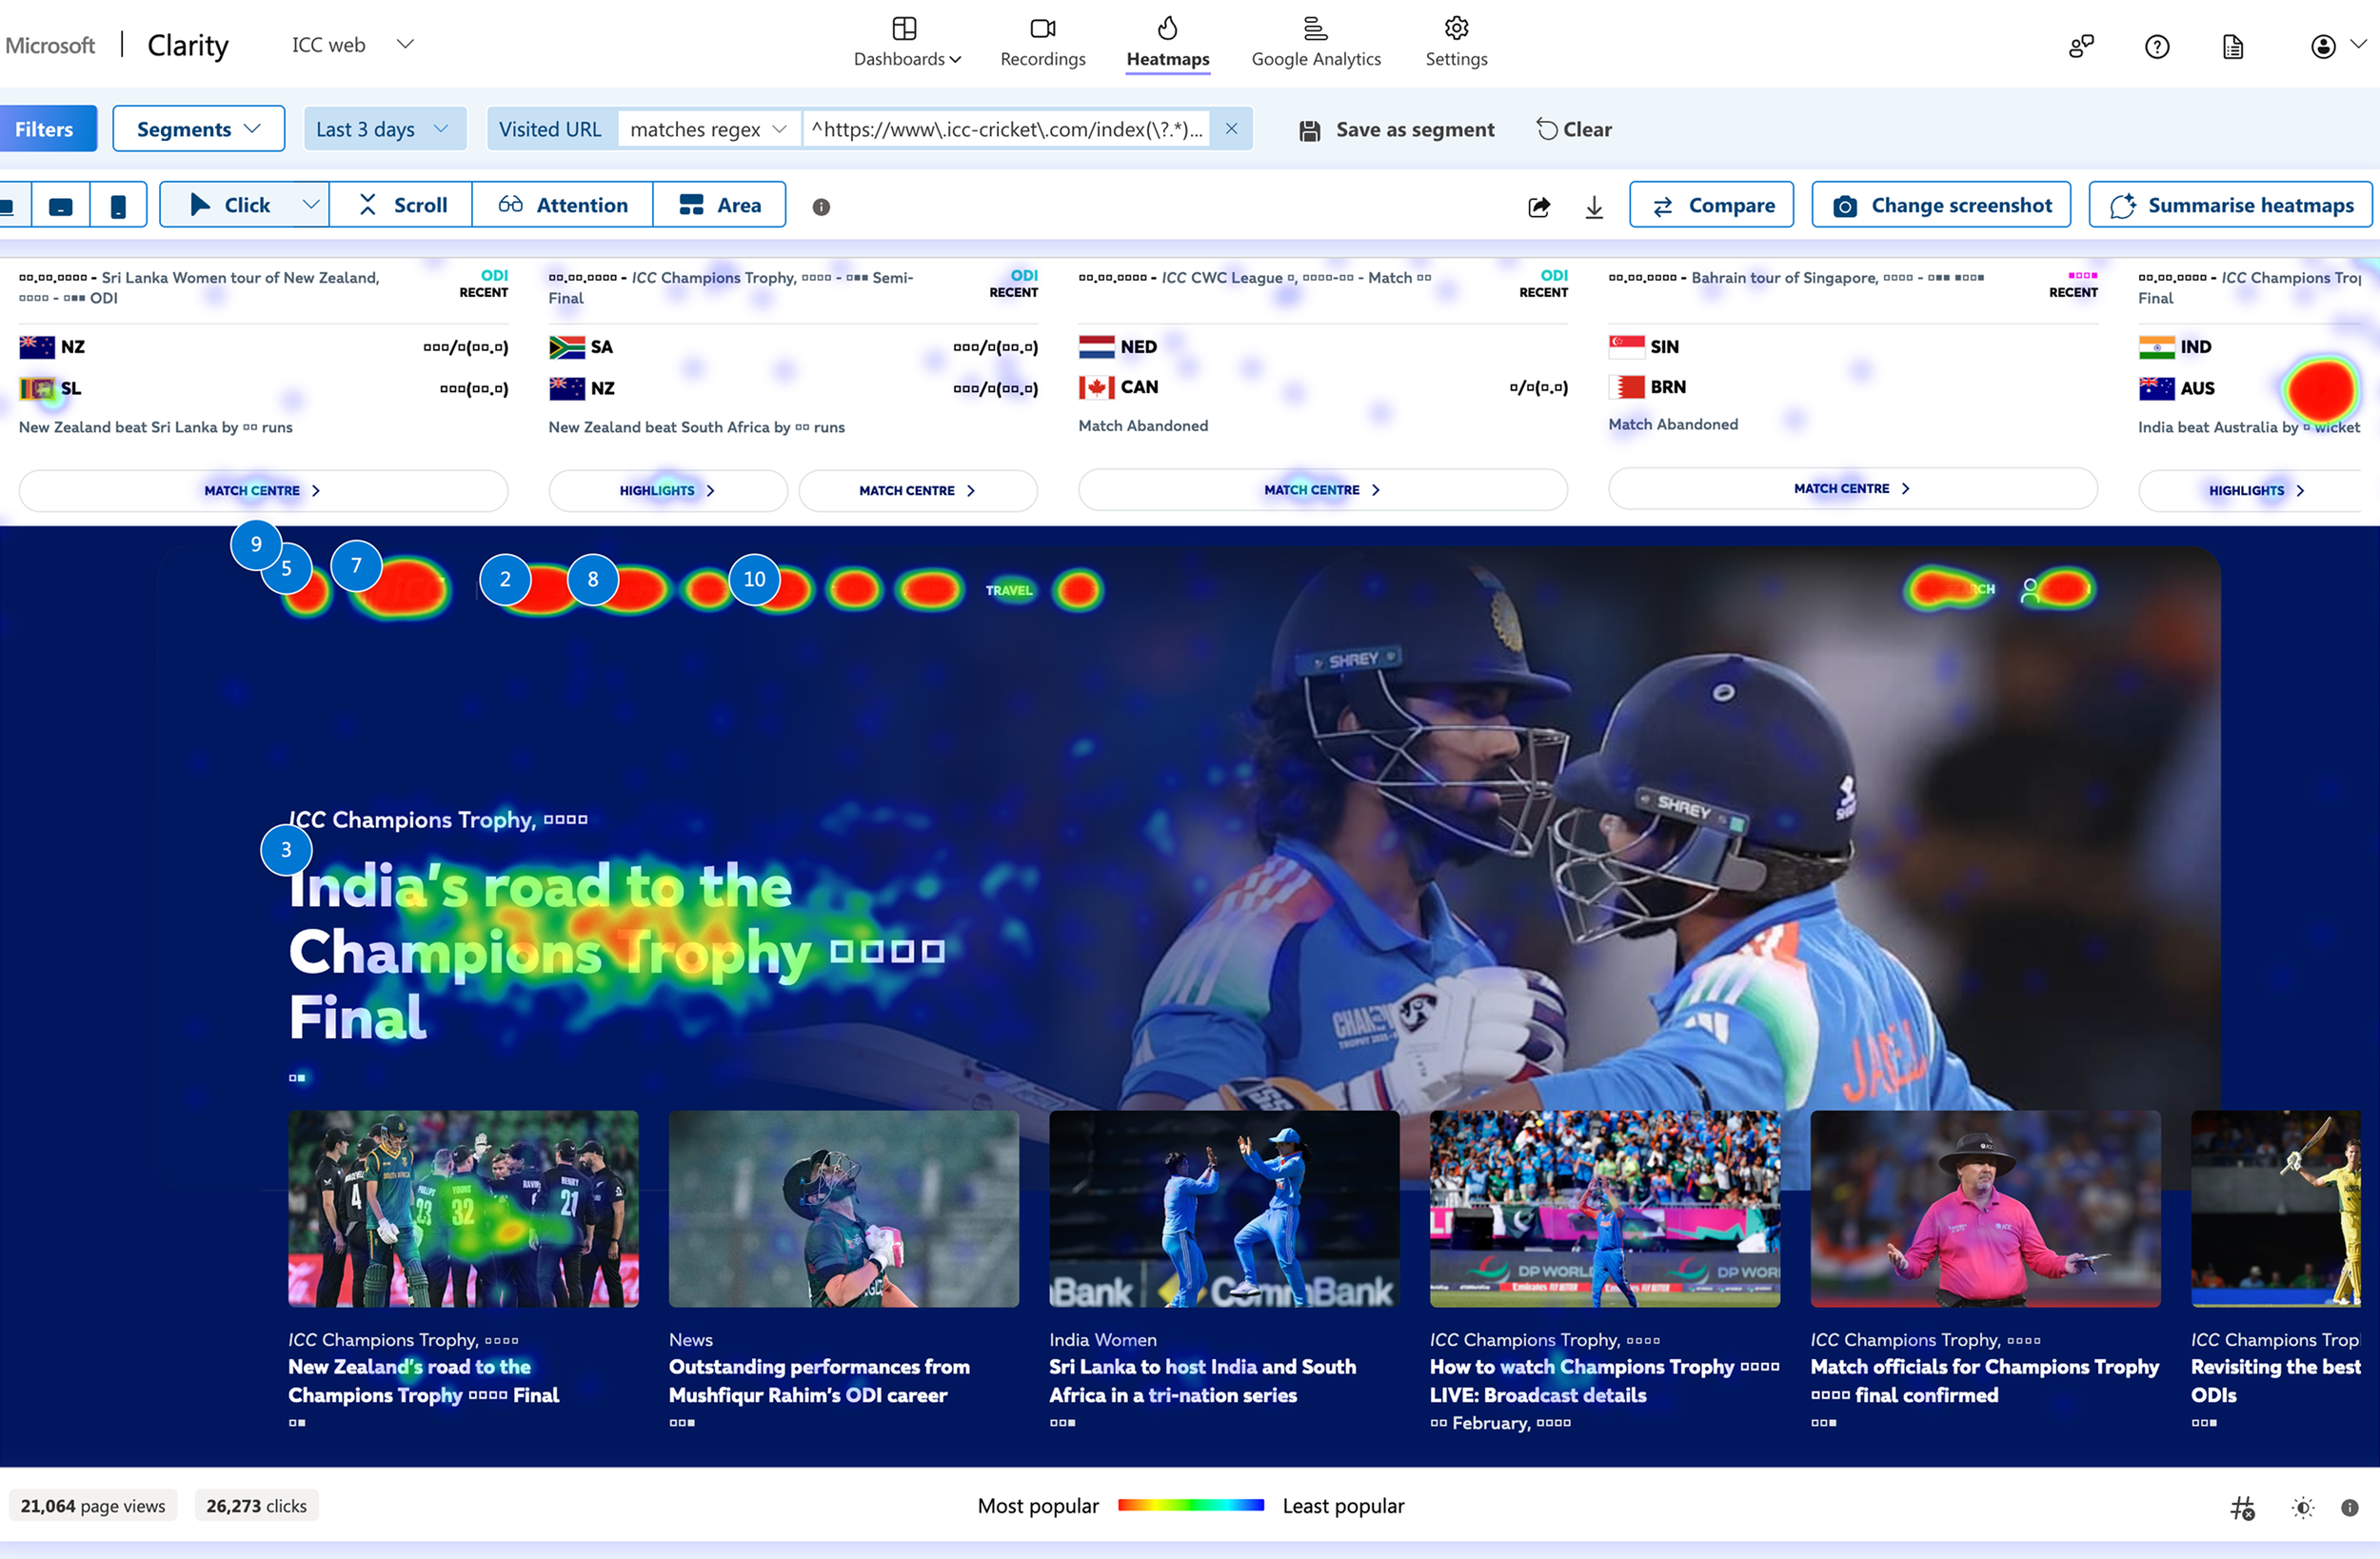Click the Visited URL regex input field
This screenshot has height=1559, width=2380.
point(1006,129)
